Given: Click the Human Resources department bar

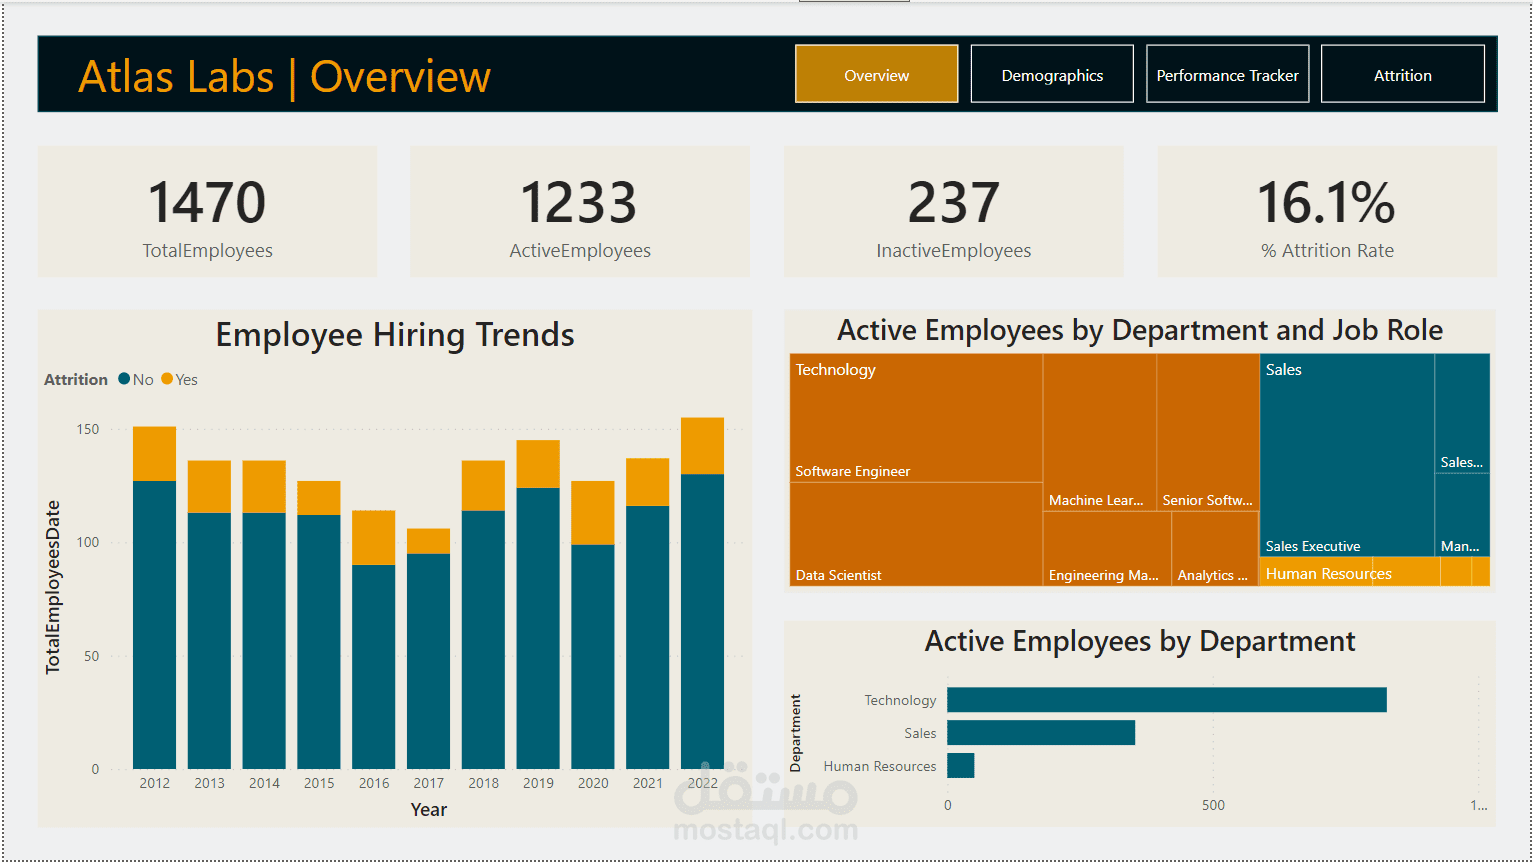Looking at the screenshot, I should (x=961, y=766).
